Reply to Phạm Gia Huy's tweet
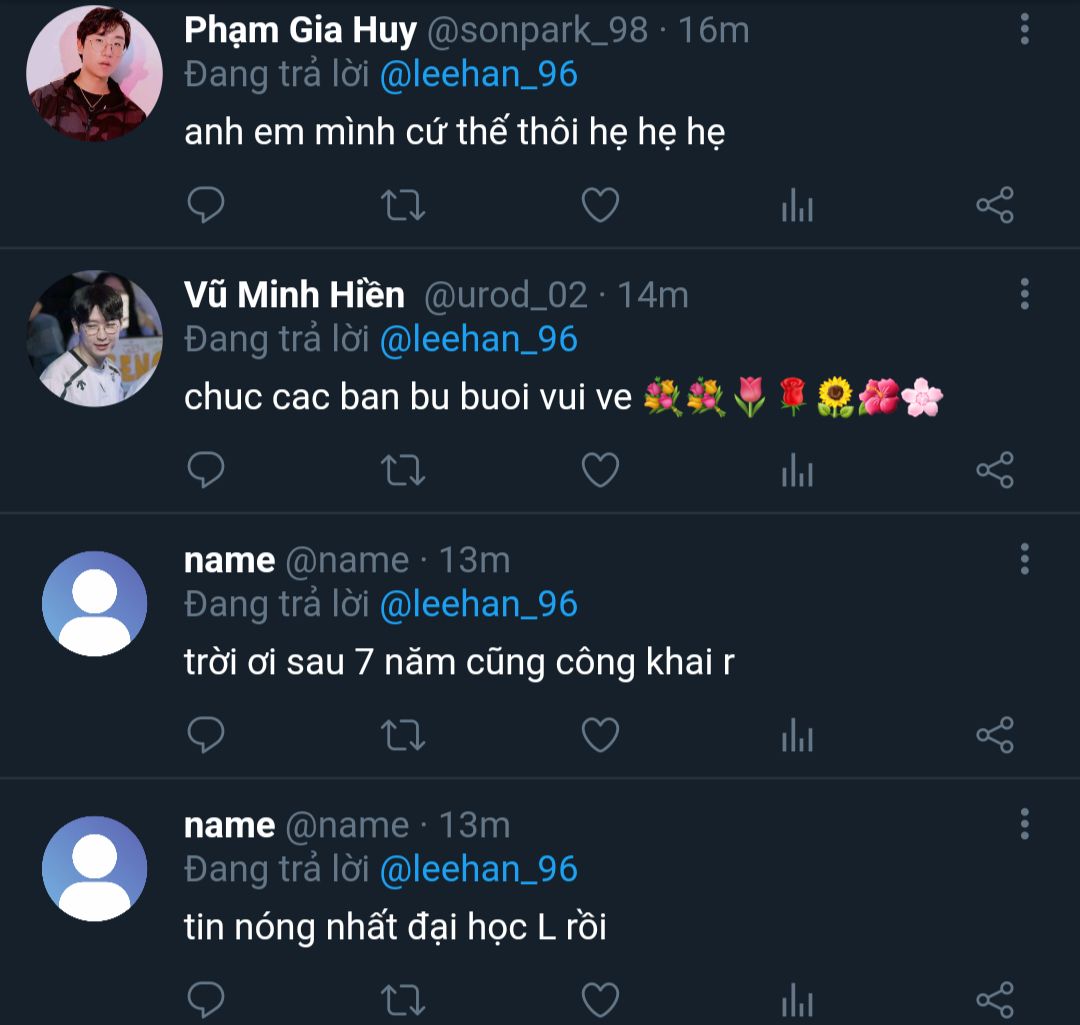The image size is (1080, 1025). tap(206, 205)
